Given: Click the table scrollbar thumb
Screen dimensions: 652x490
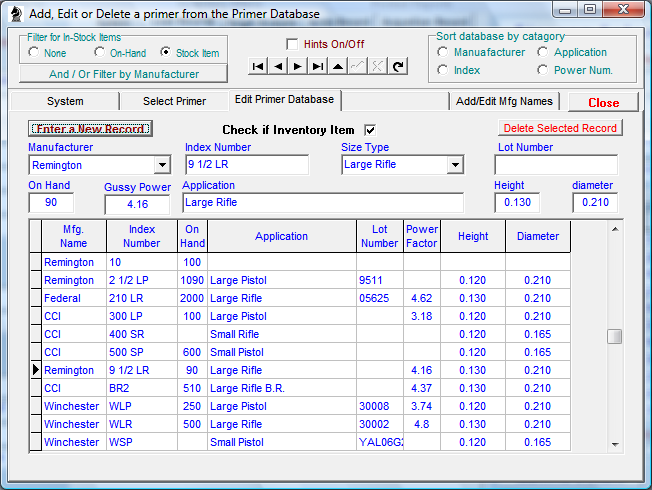Looking at the screenshot, I should coord(615,337).
